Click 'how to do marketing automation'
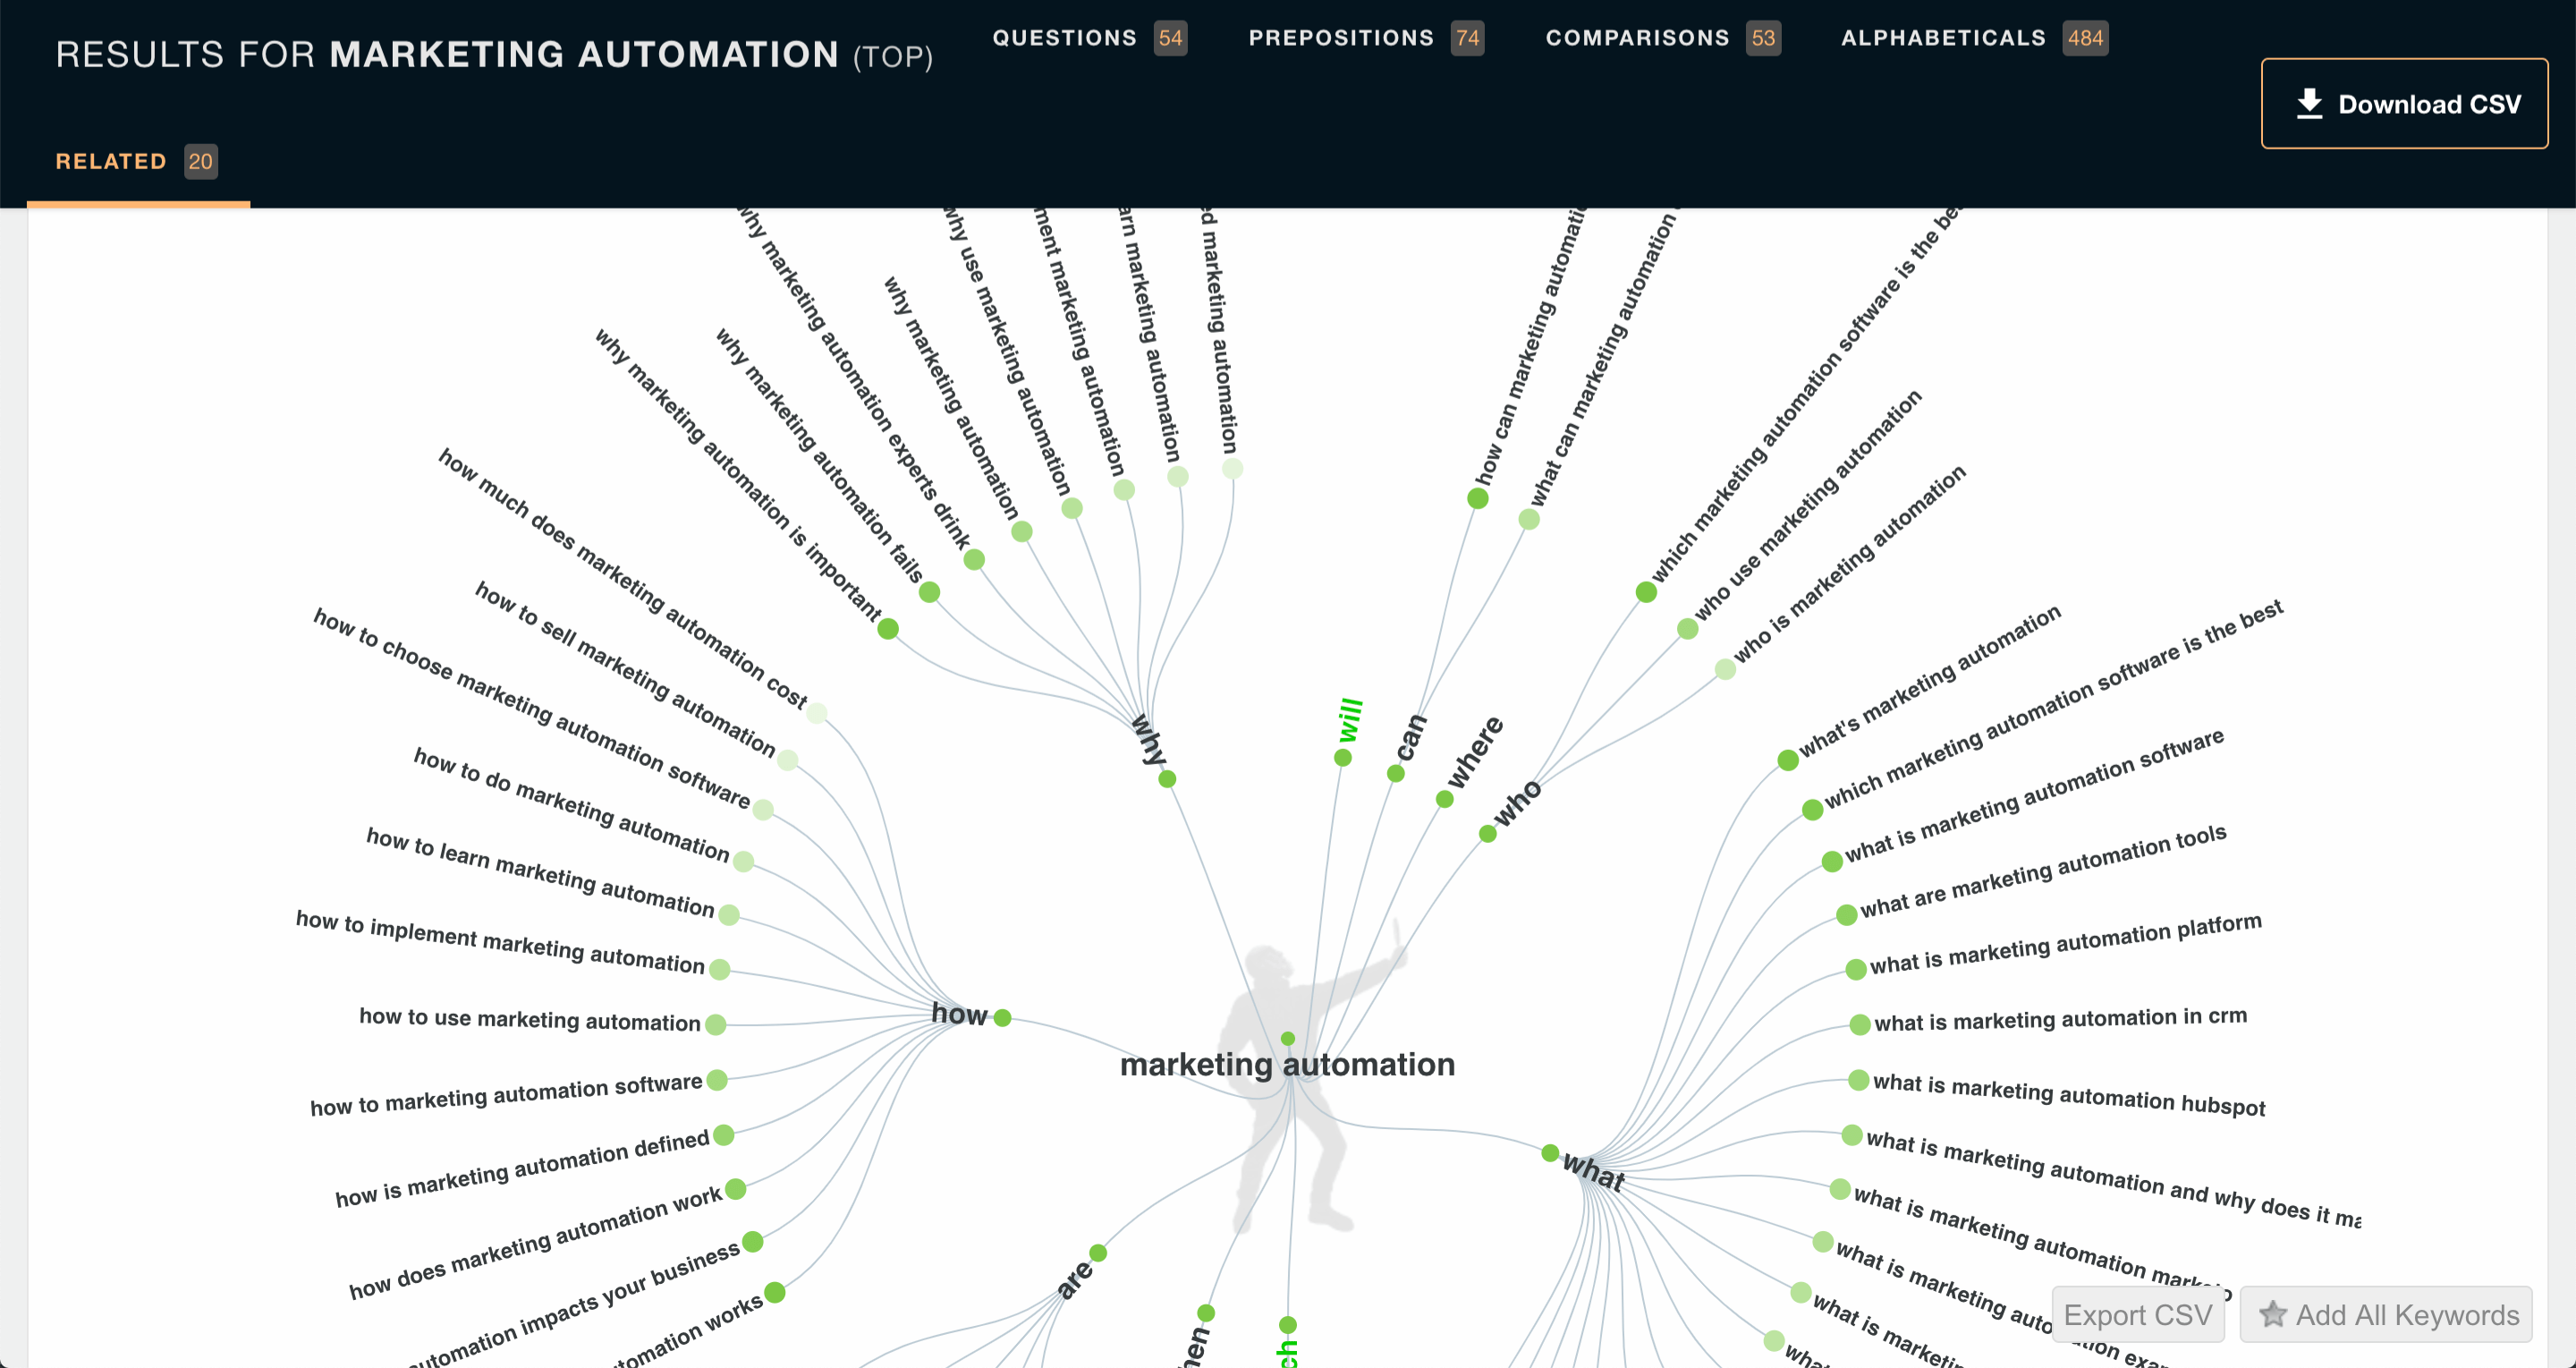 pos(571,803)
